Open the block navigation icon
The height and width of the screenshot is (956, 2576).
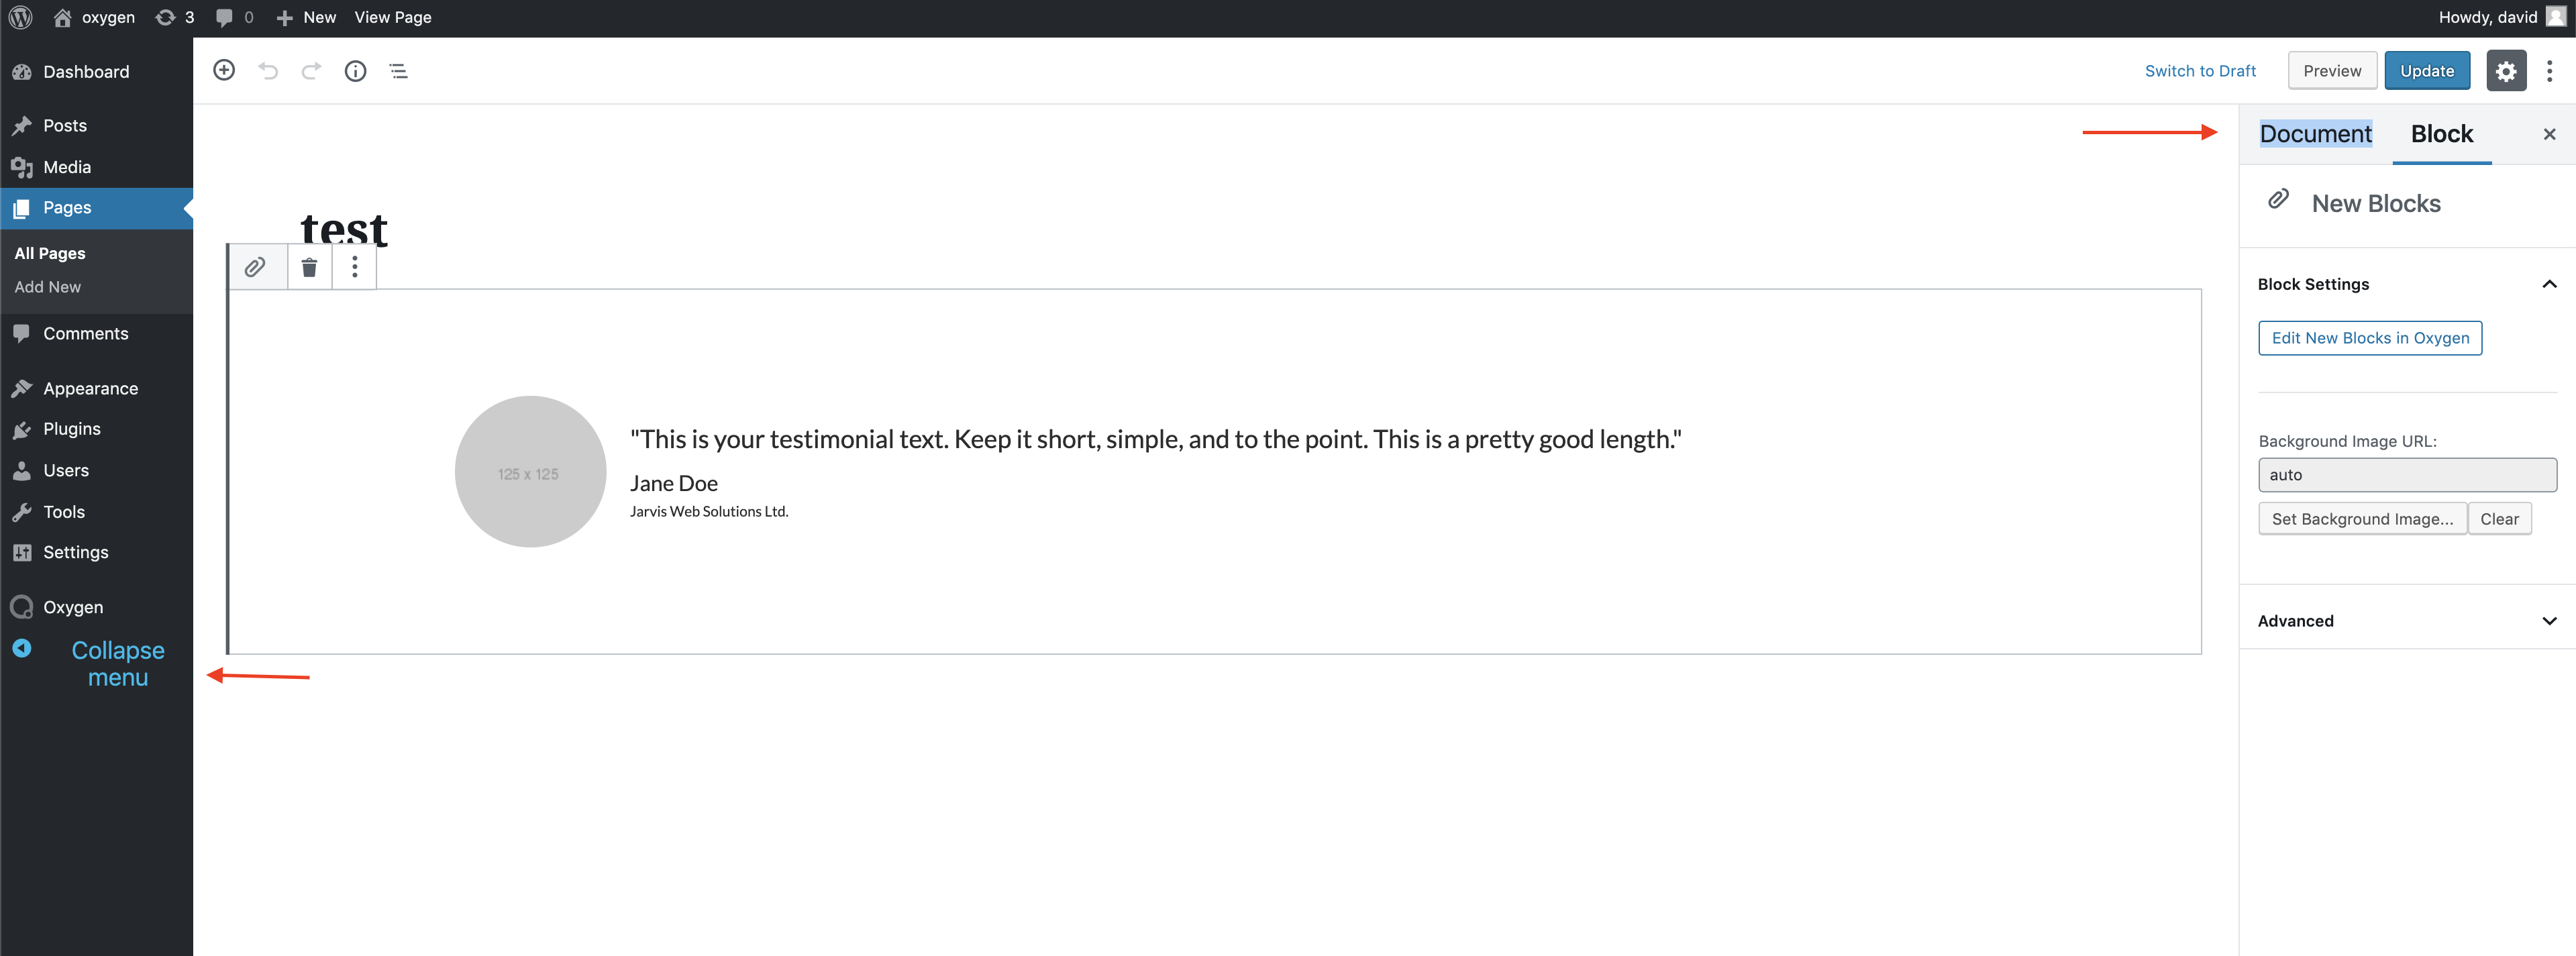[399, 70]
